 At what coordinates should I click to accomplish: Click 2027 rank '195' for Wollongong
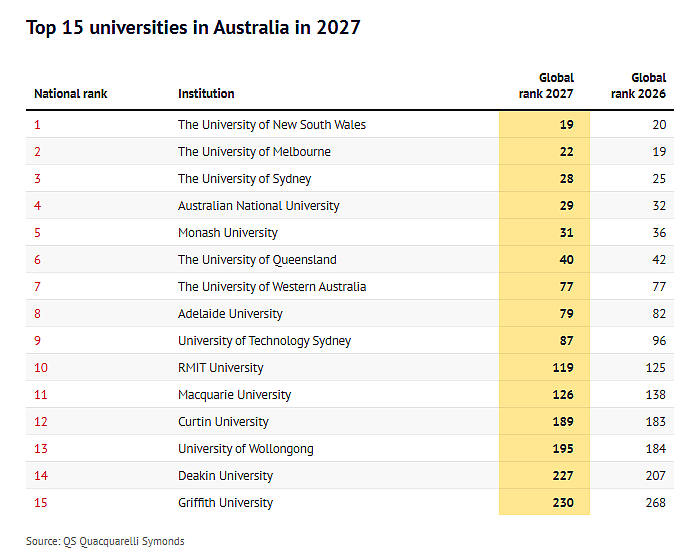coord(563,449)
